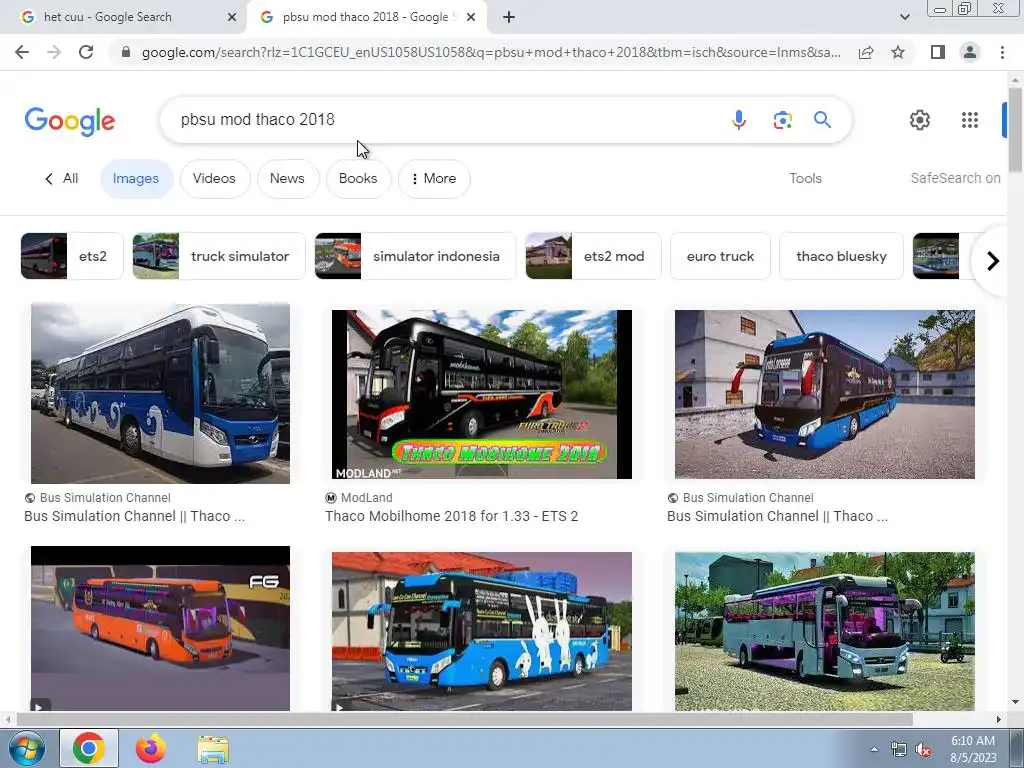Select the 'thaco bluesky' chip
The height and width of the screenshot is (768, 1024).
(841, 256)
